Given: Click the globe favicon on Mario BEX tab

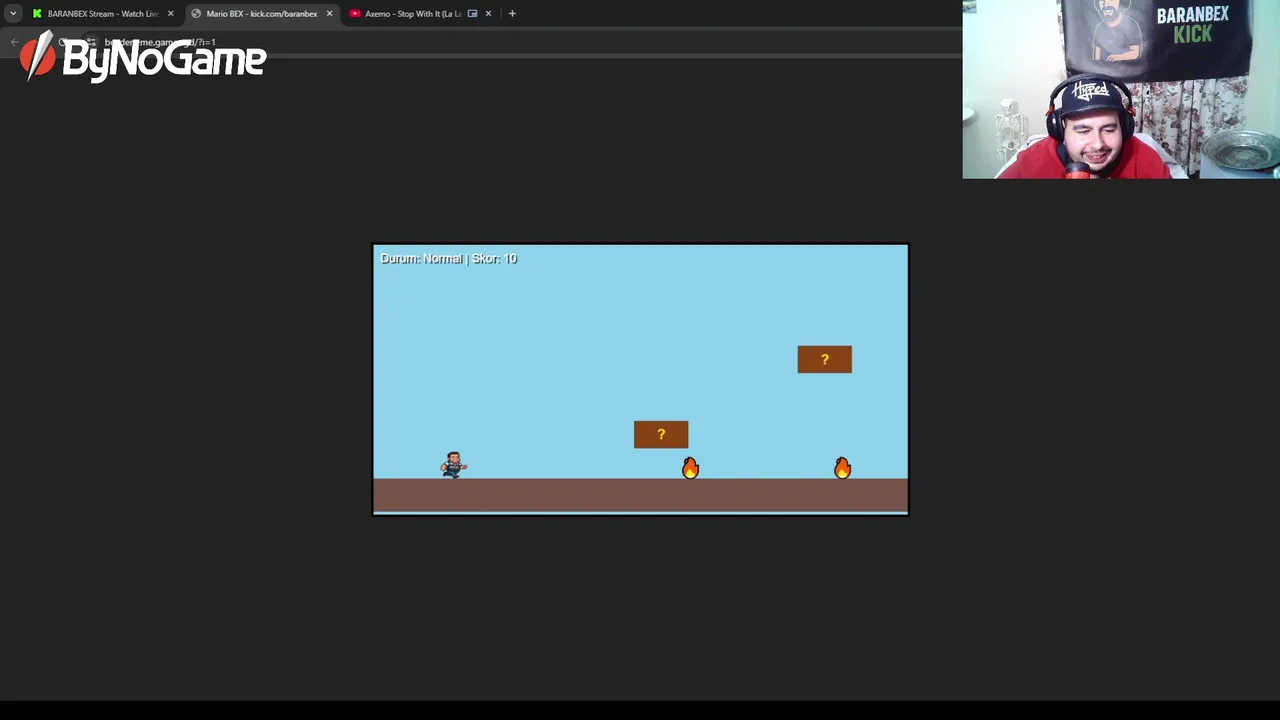Looking at the screenshot, I should (196, 14).
